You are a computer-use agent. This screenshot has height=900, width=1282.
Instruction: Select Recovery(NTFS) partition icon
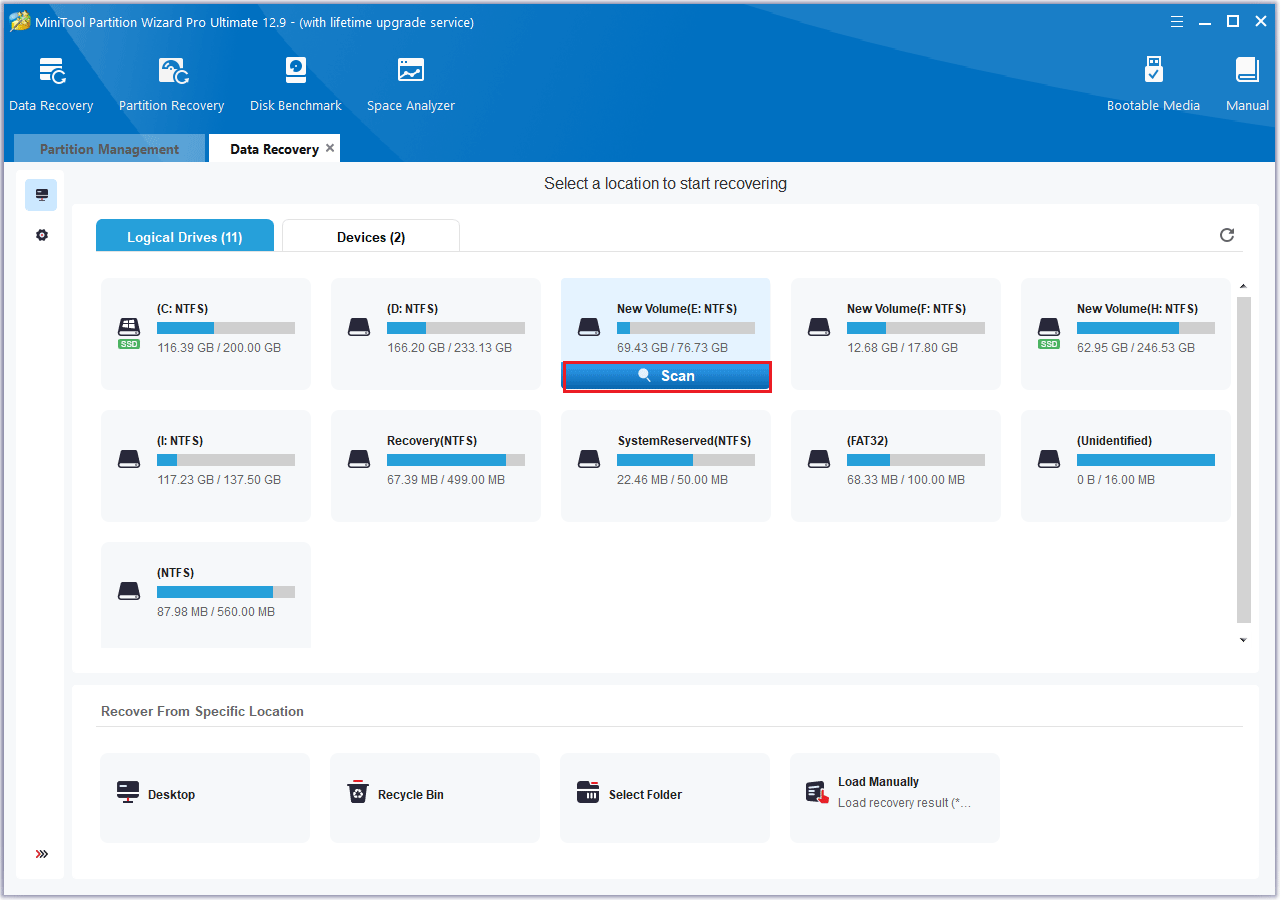[359, 459]
